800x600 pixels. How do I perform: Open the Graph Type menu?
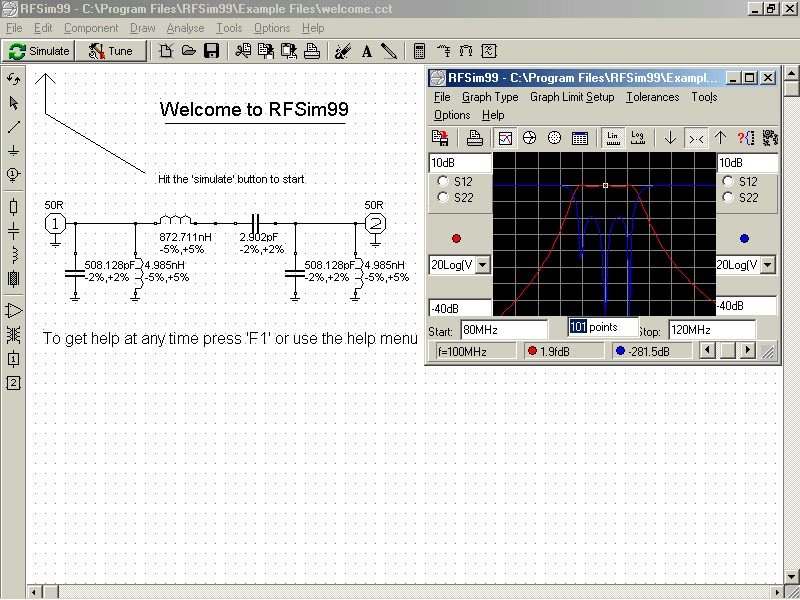pos(490,97)
